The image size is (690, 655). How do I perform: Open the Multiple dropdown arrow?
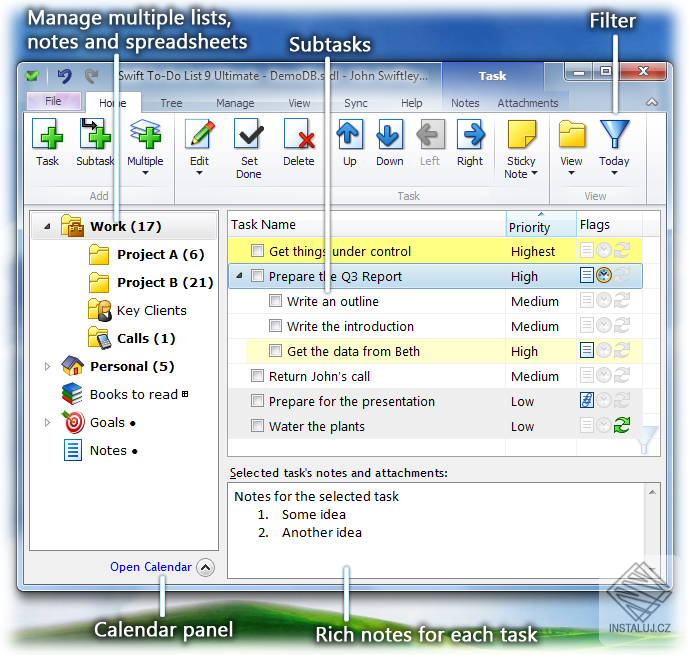pyautogui.click(x=145, y=173)
